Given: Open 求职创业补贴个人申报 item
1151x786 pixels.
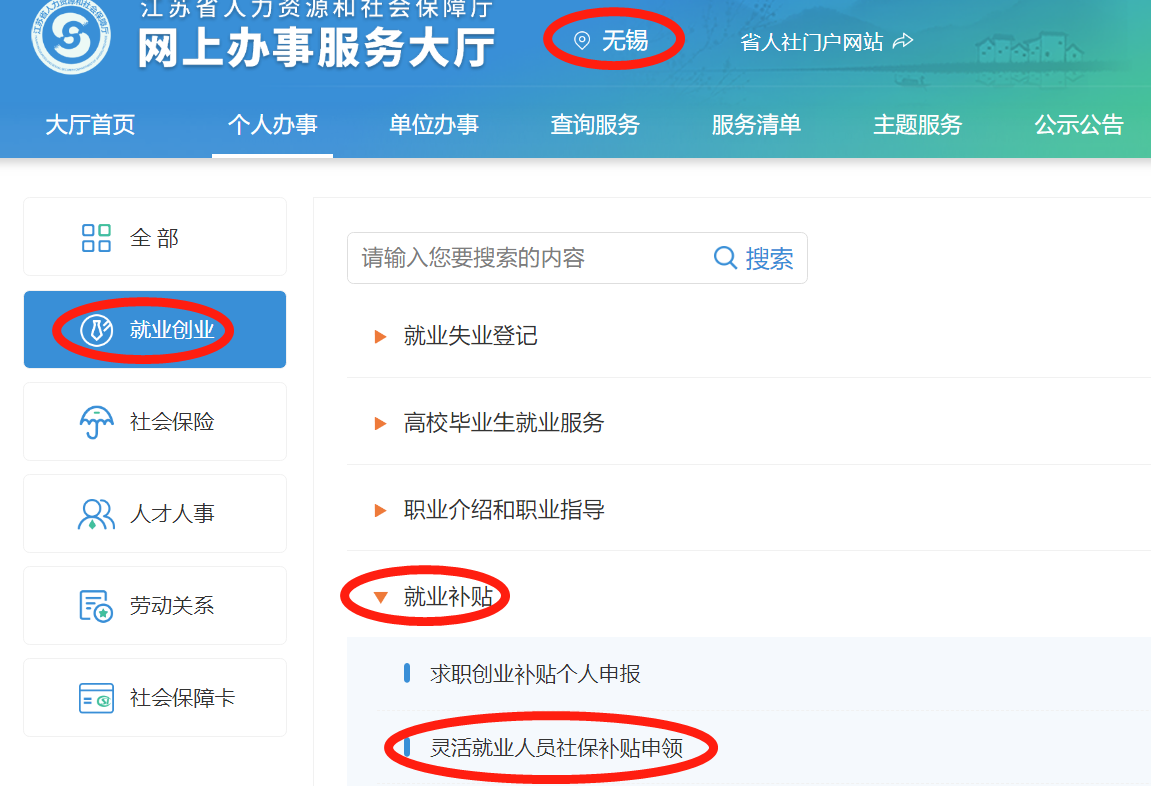Looking at the screenshot, I should pos(535,674).
